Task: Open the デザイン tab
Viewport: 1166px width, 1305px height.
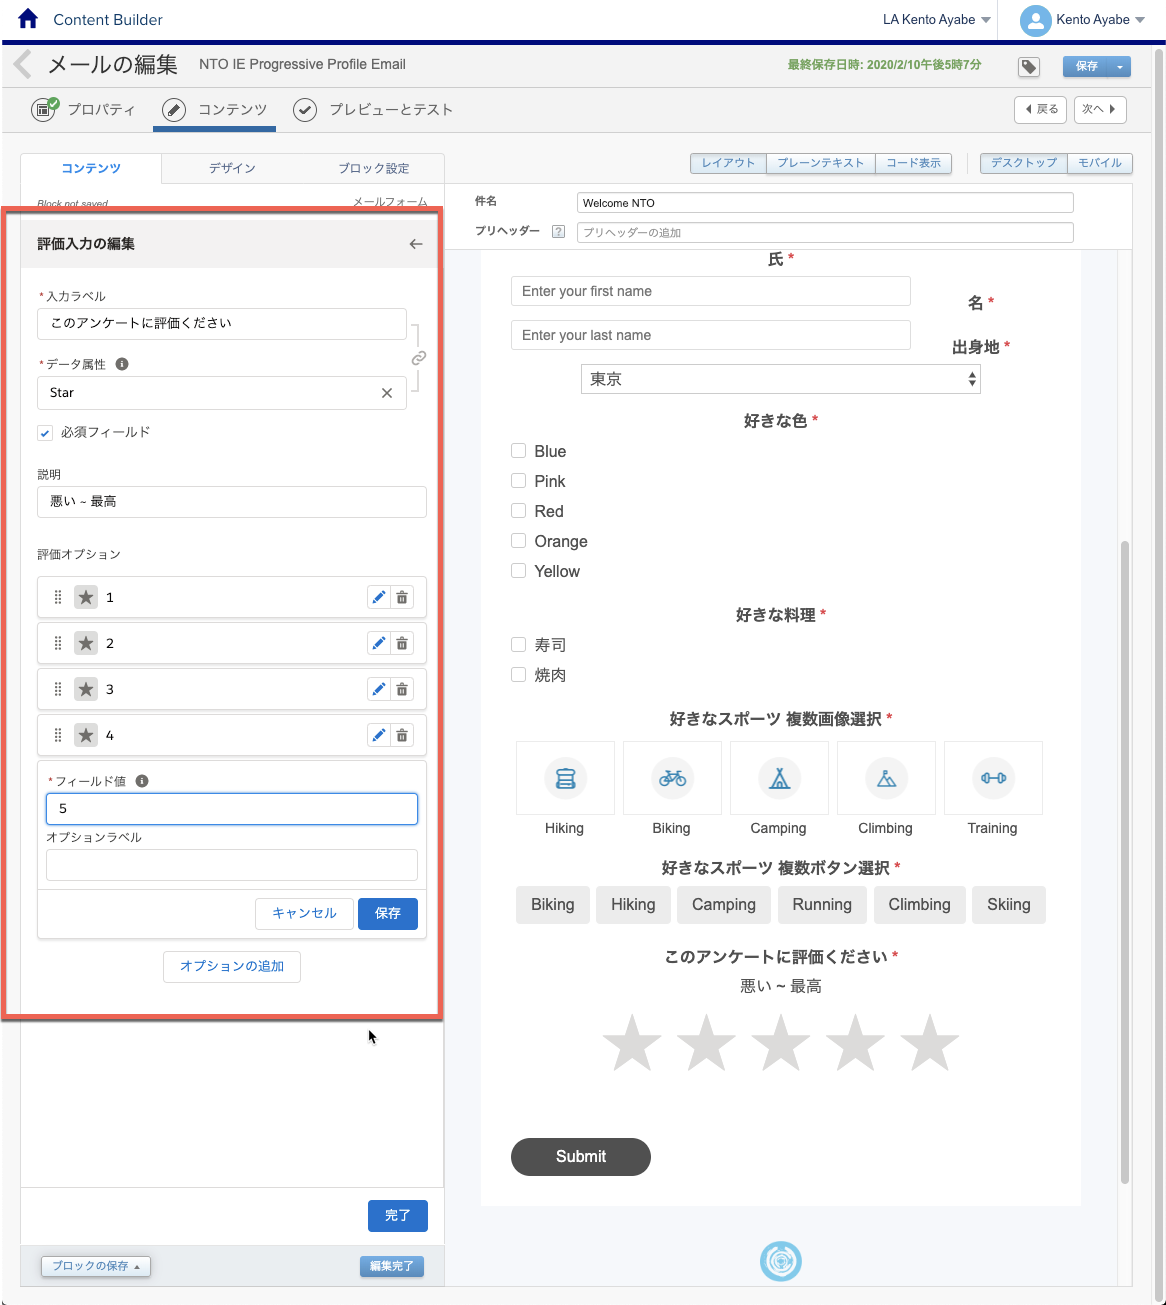Action: point(232,168)
